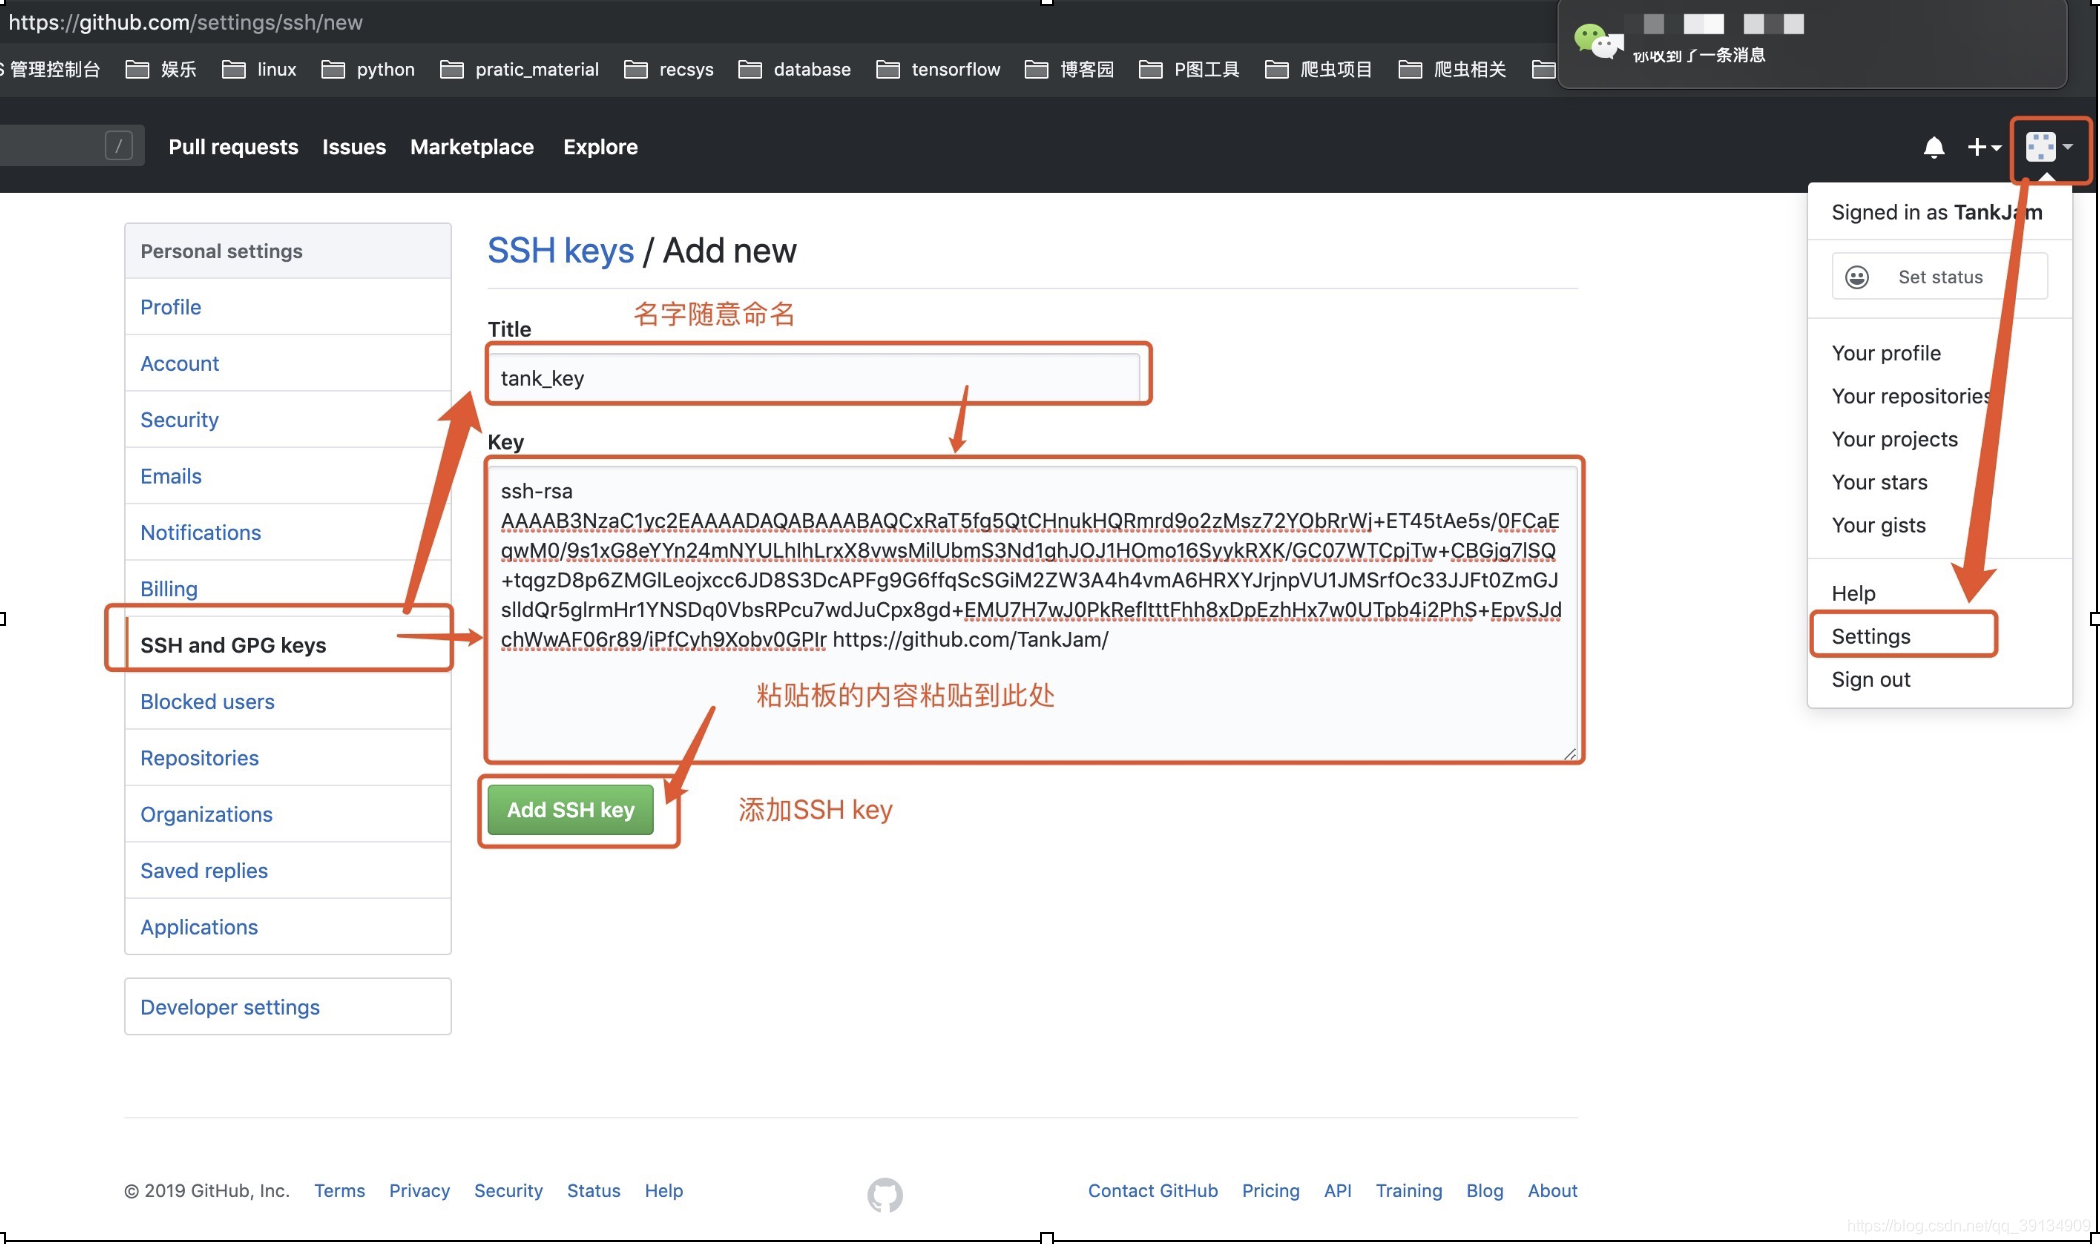Open the python bookmarks folder
Screen dimensions: 2100x1244
coord(367,69)
